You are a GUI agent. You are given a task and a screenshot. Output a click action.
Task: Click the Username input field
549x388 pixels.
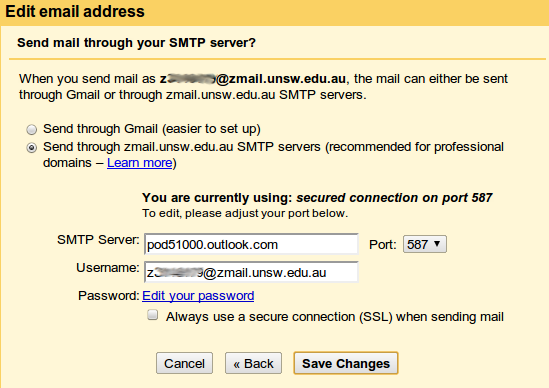(251, 272)
